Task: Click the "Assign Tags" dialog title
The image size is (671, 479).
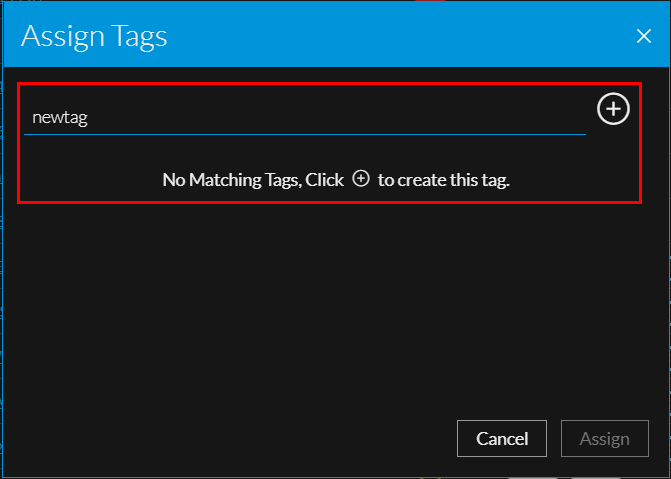Action: pos(94,37)
